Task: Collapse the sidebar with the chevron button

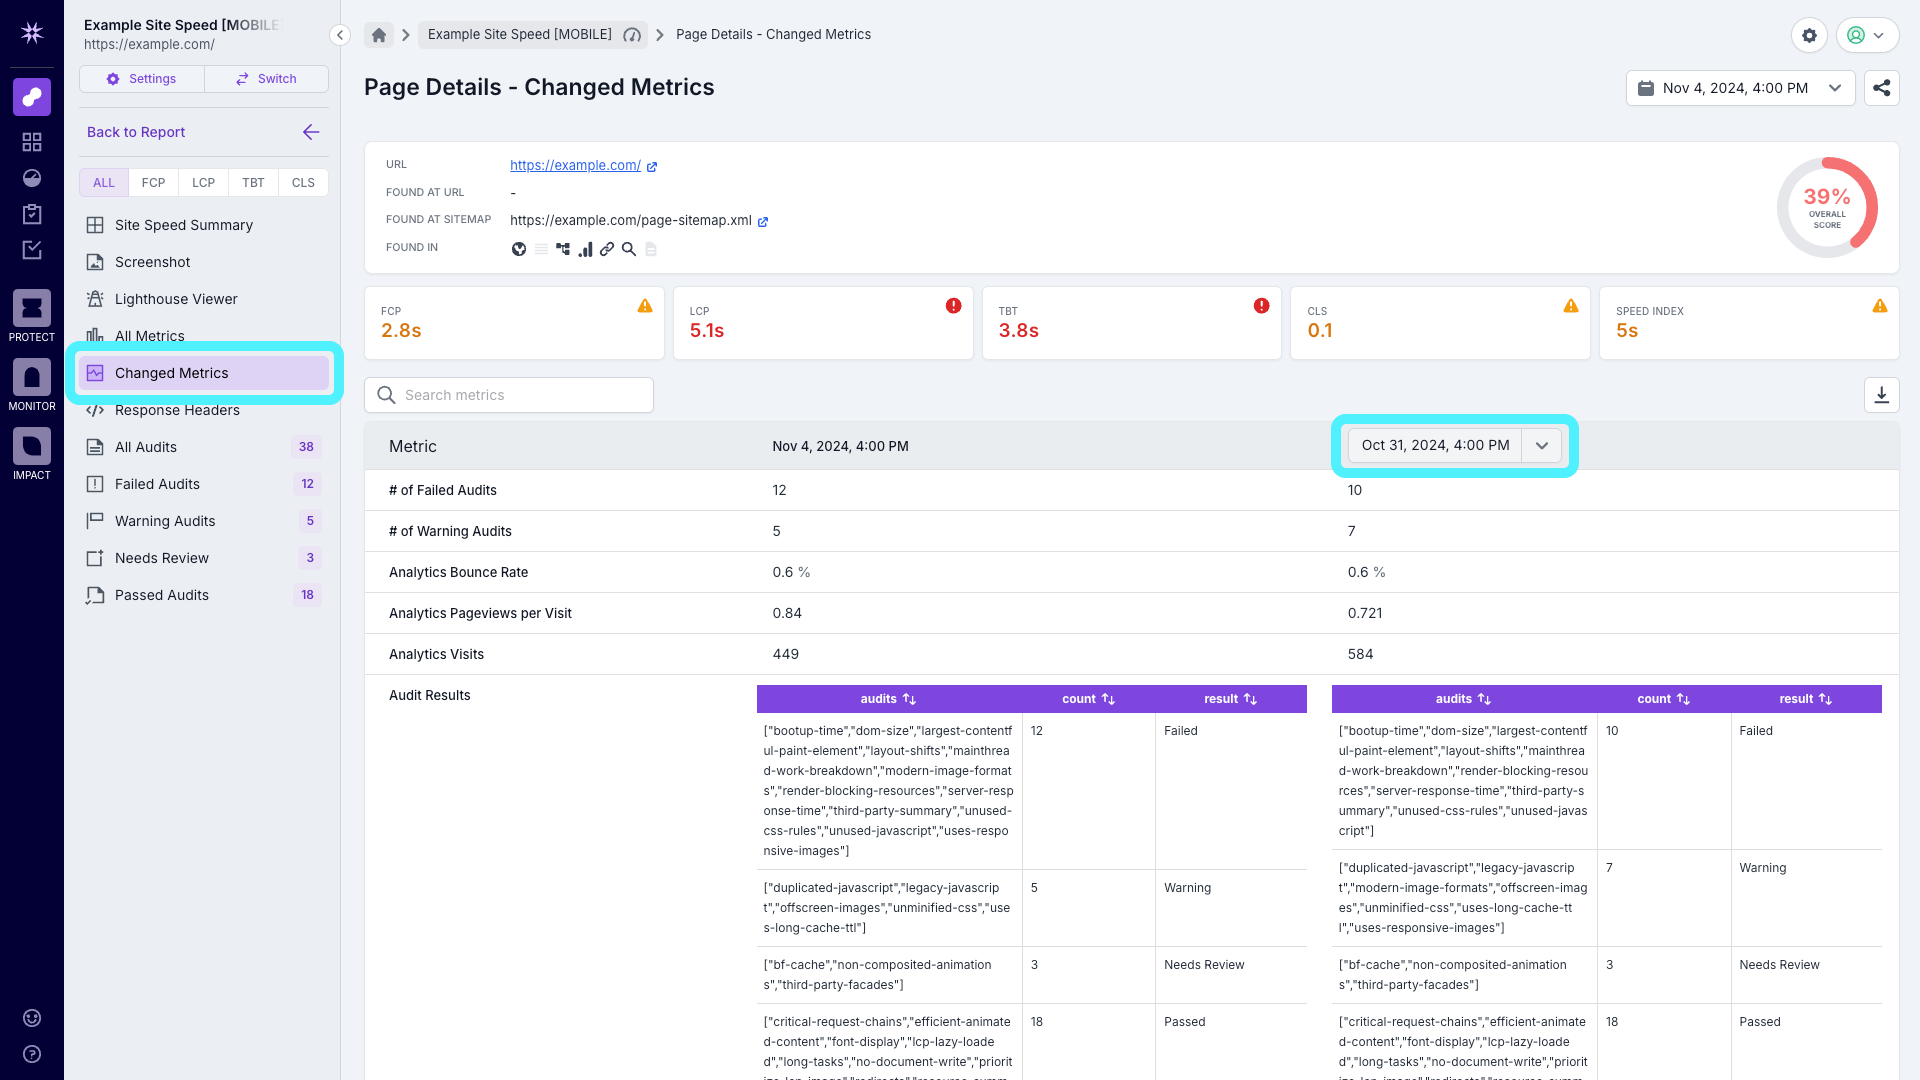Action: pyautogui.click(x=340, y=35)
